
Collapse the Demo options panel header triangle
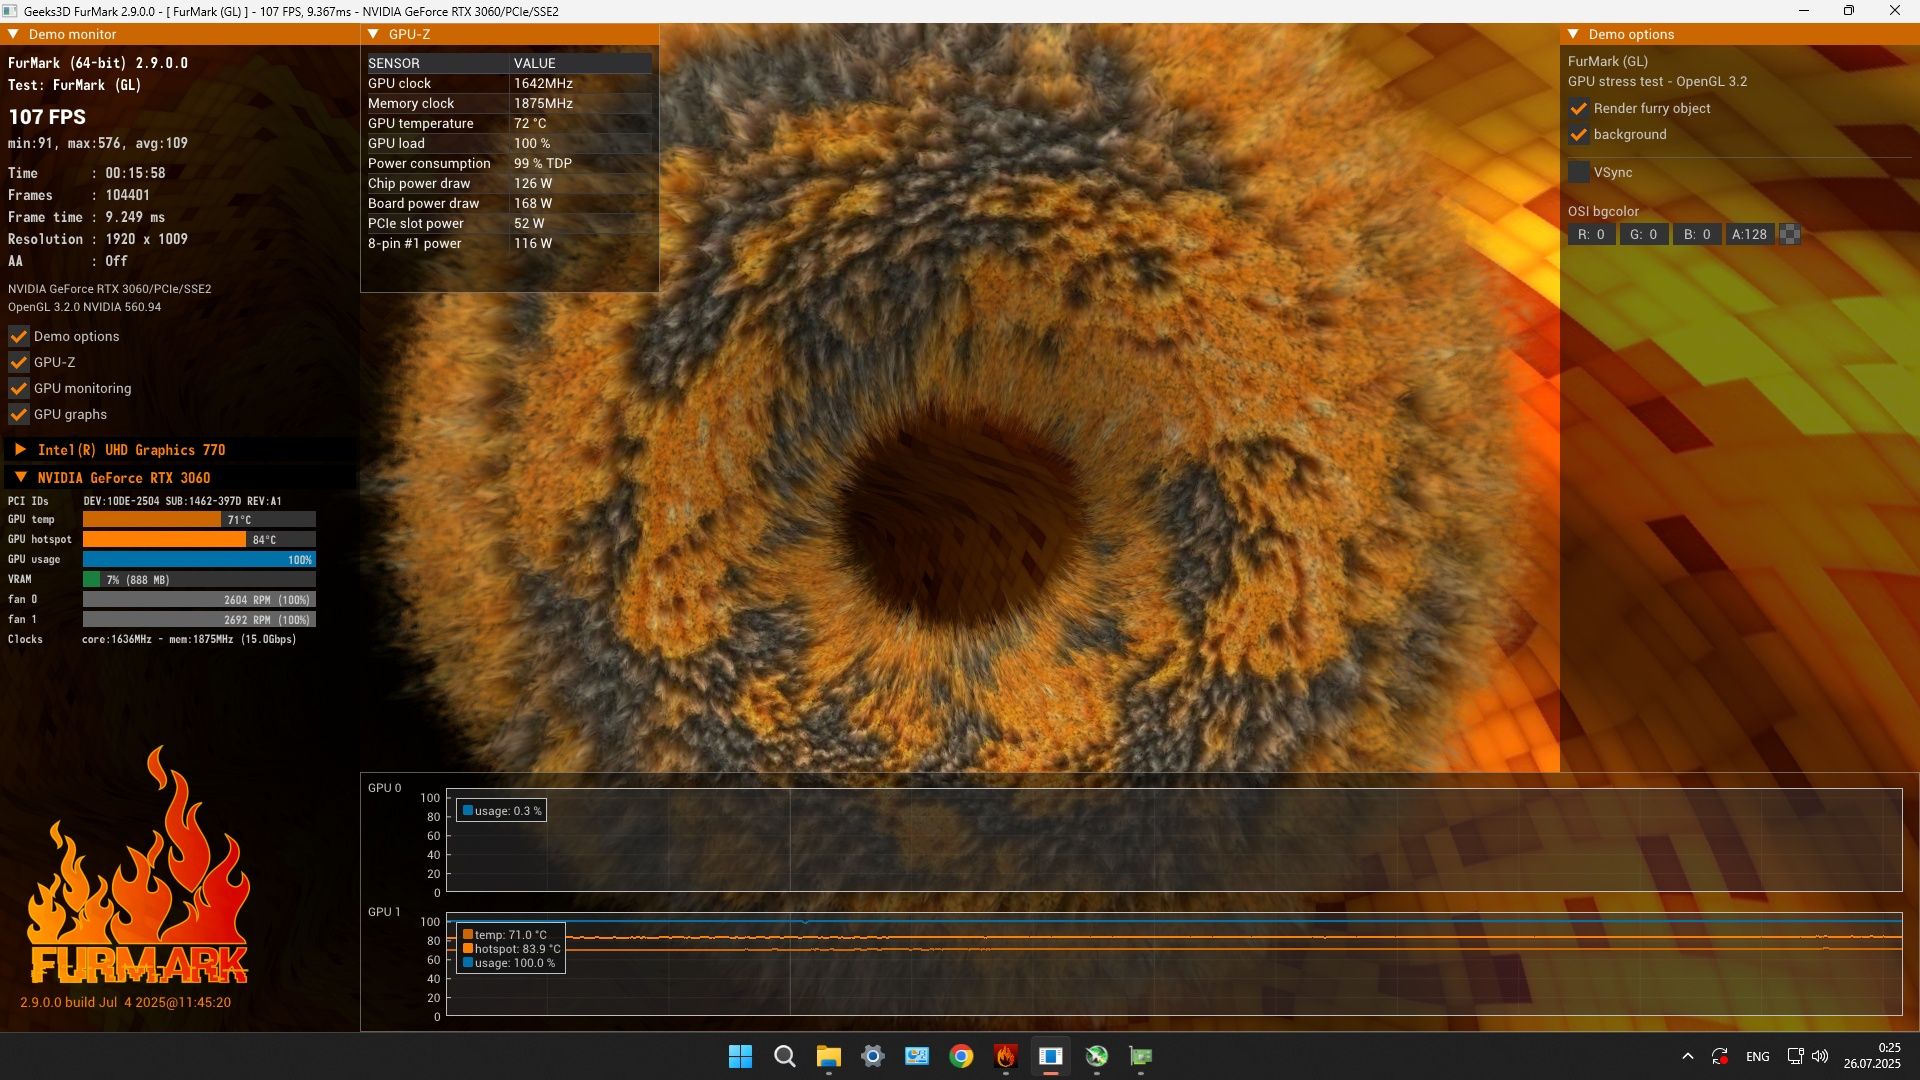(1574, 34)
